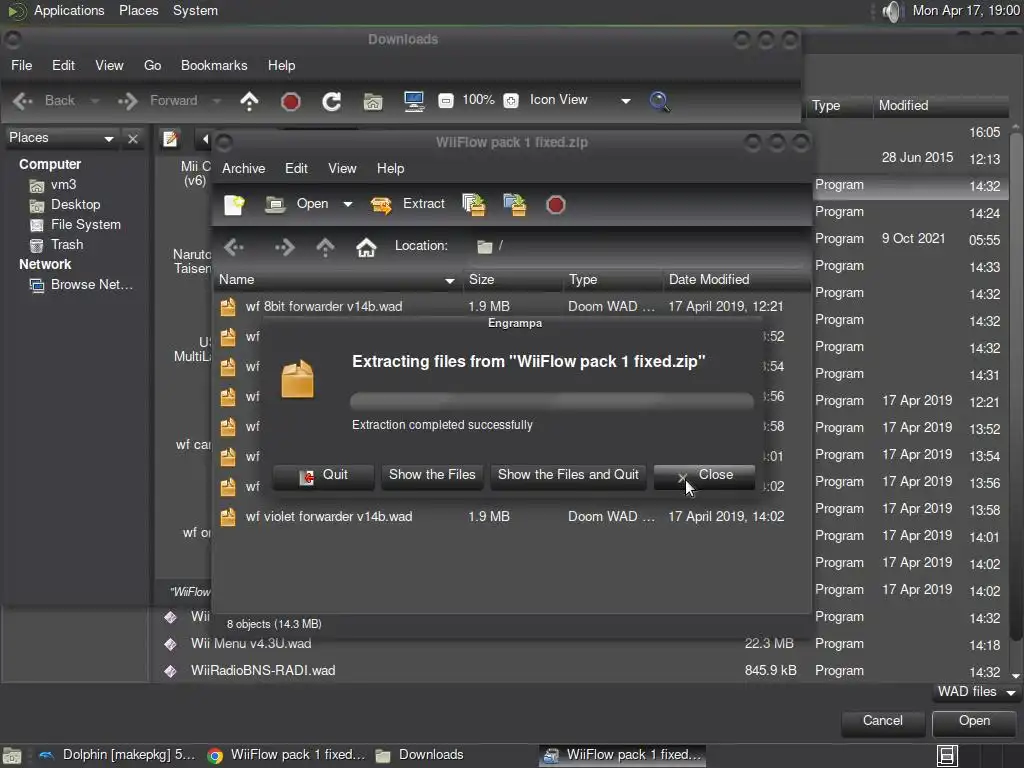Viewport: 1024px width, 768px height.
Task: Click the edit location pencil icon
Action: pos(170,138)
